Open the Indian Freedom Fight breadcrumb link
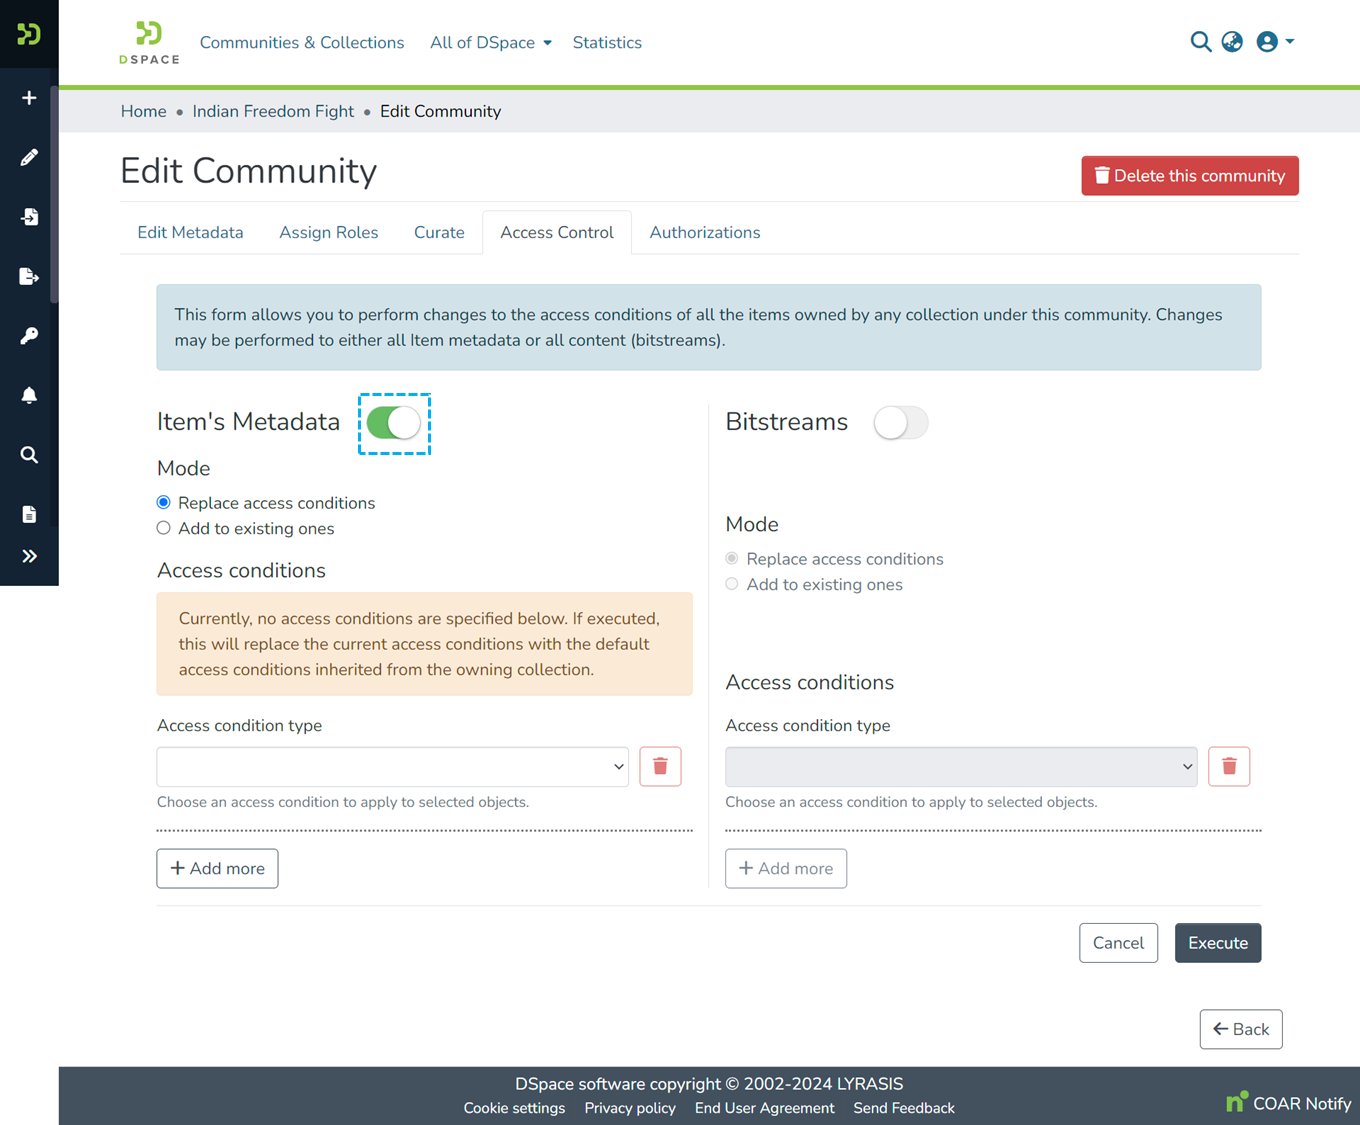 pyautogui.click(x=272, y=111)
